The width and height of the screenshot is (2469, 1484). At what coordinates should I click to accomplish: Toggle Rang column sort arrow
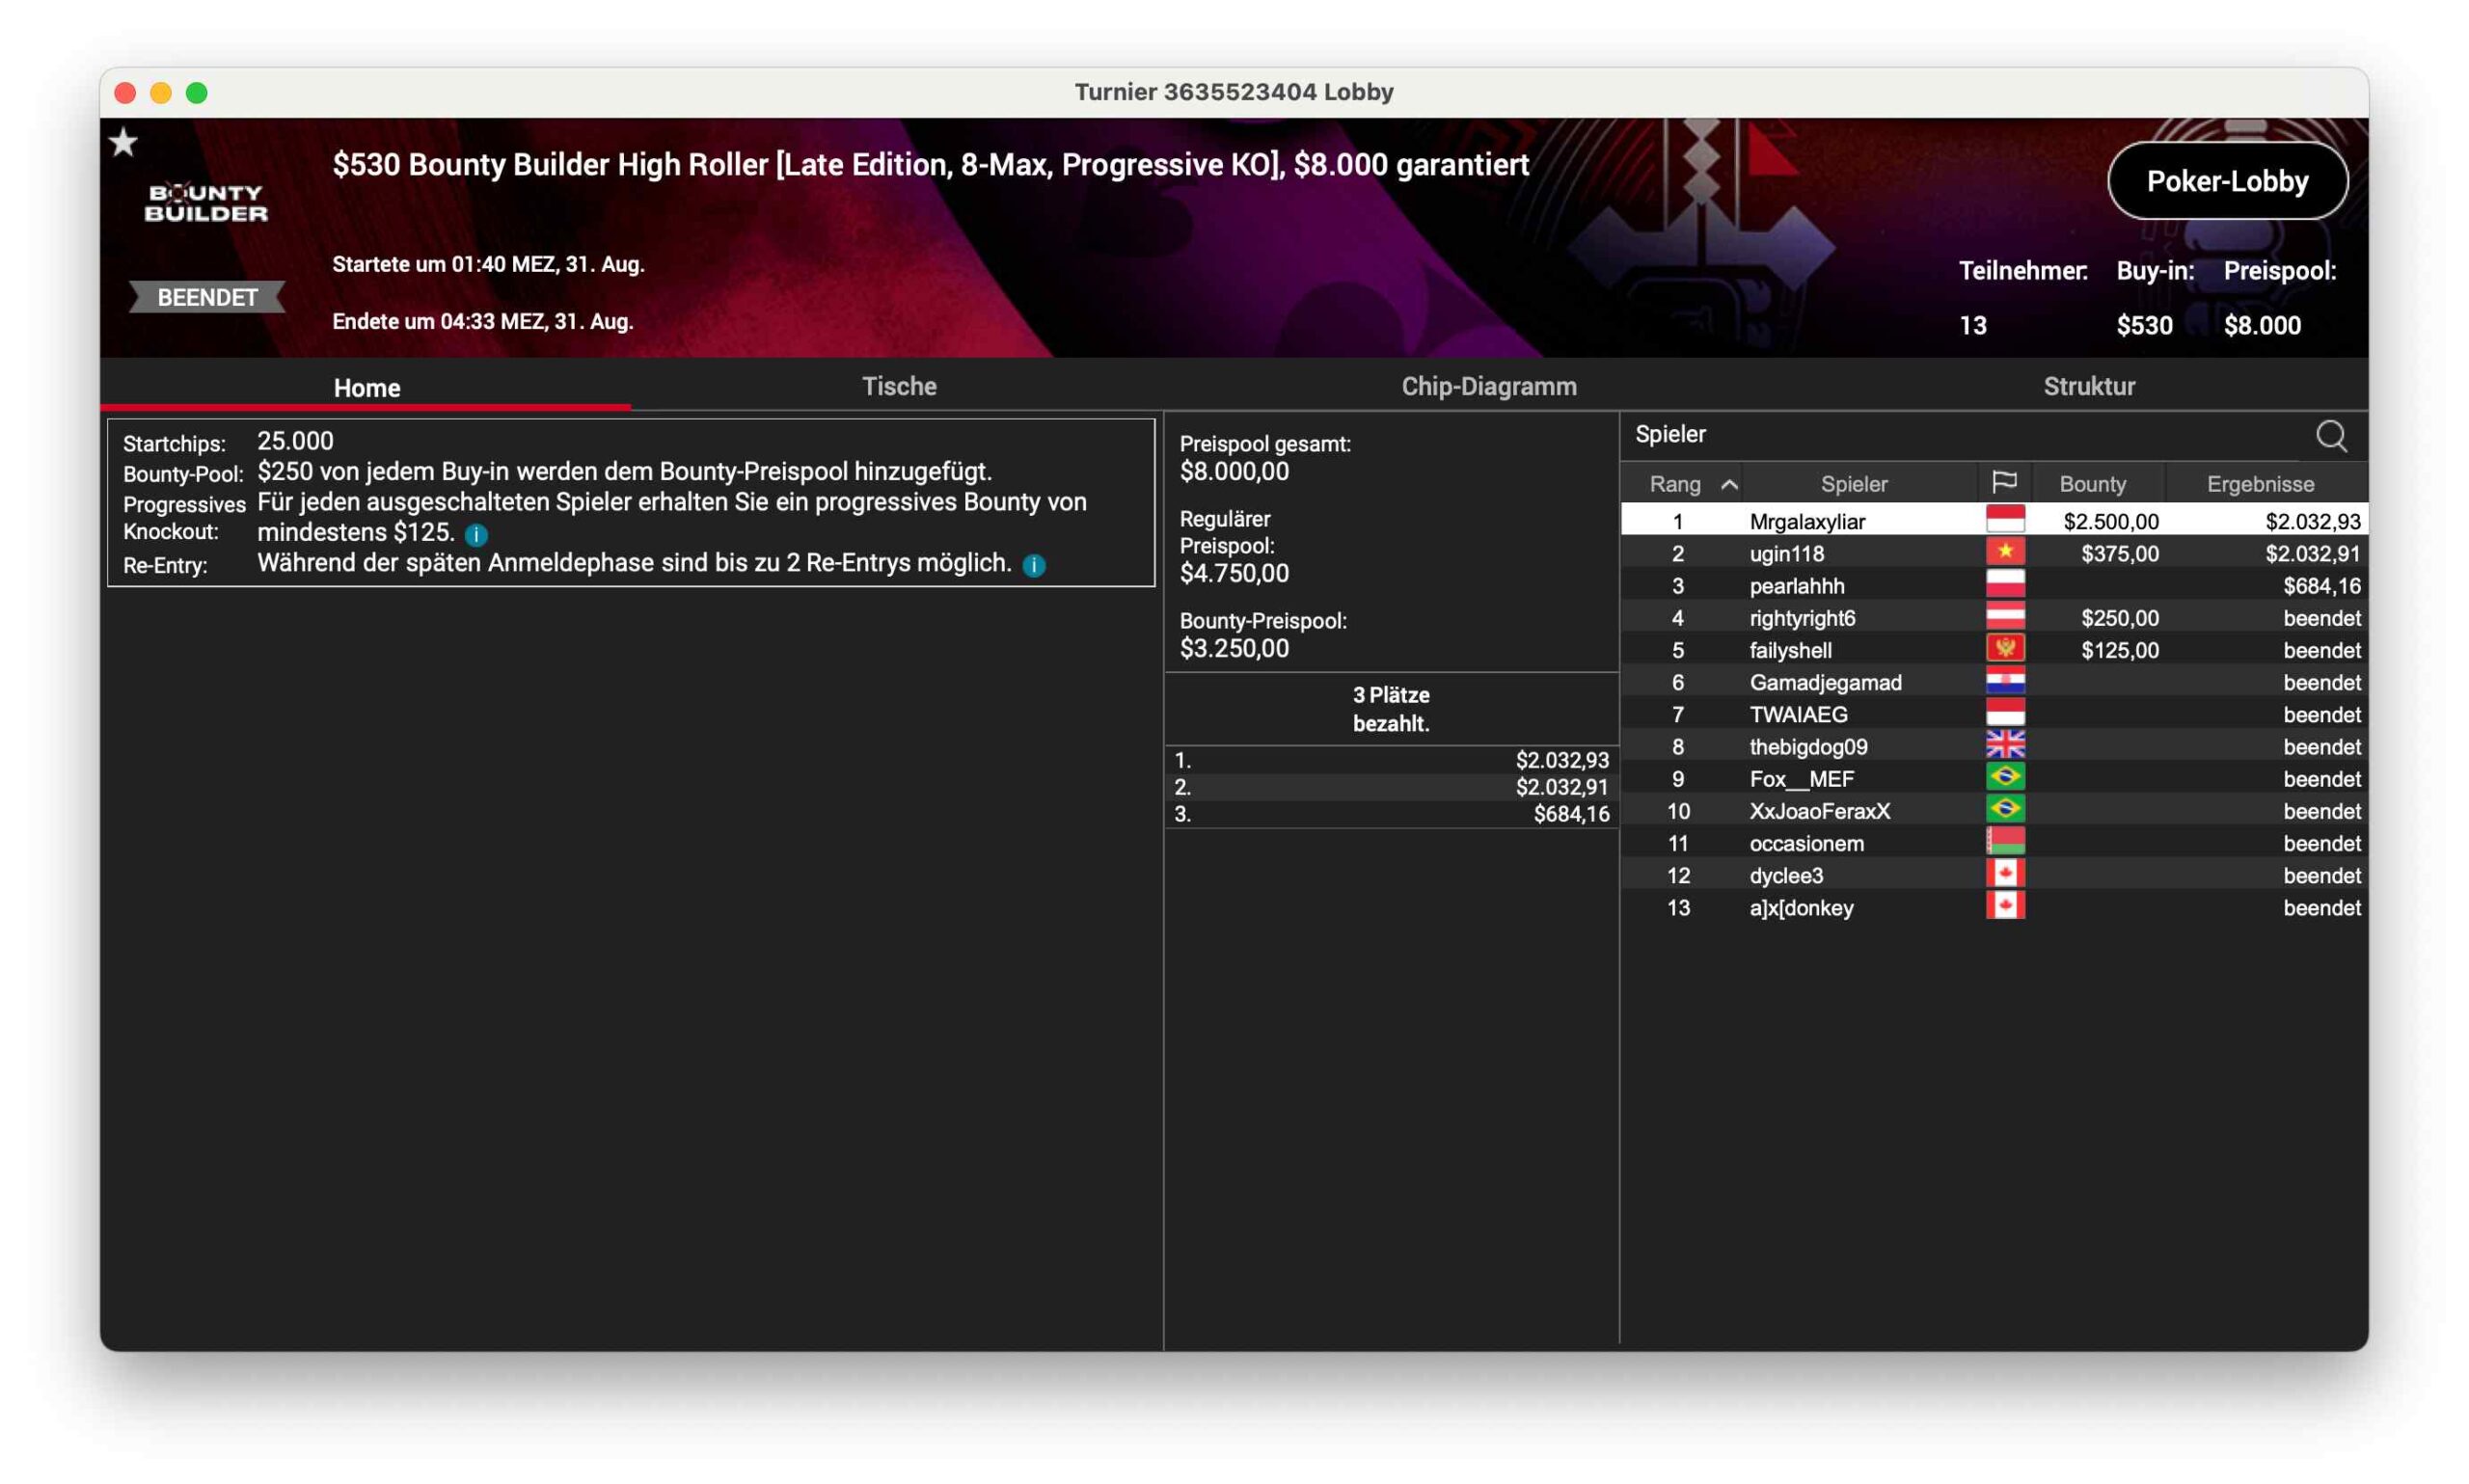click(x=1728, y=485)
